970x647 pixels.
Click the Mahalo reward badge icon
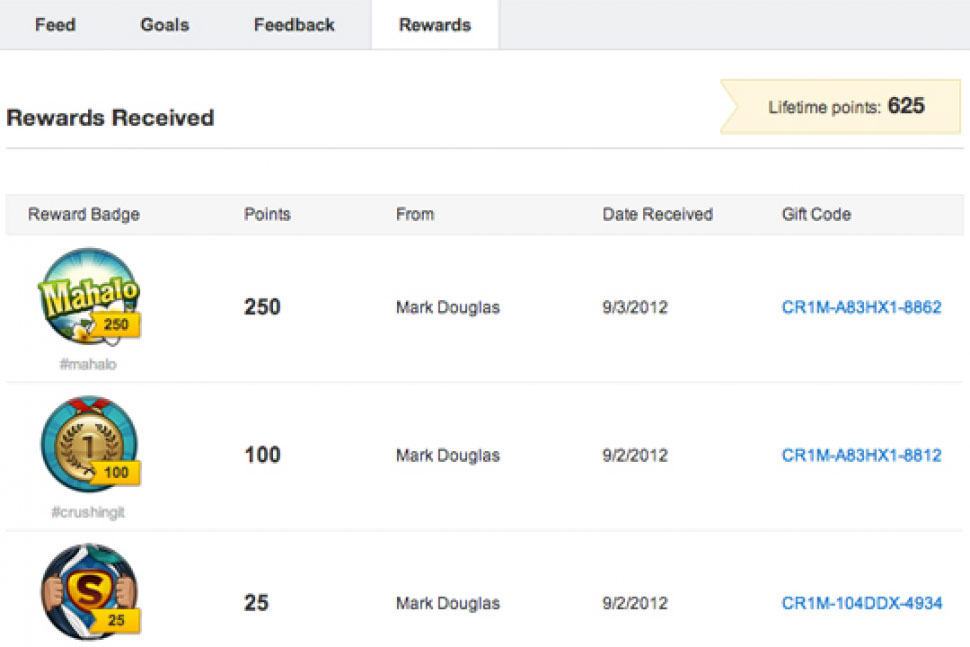[x=89, y=298]
